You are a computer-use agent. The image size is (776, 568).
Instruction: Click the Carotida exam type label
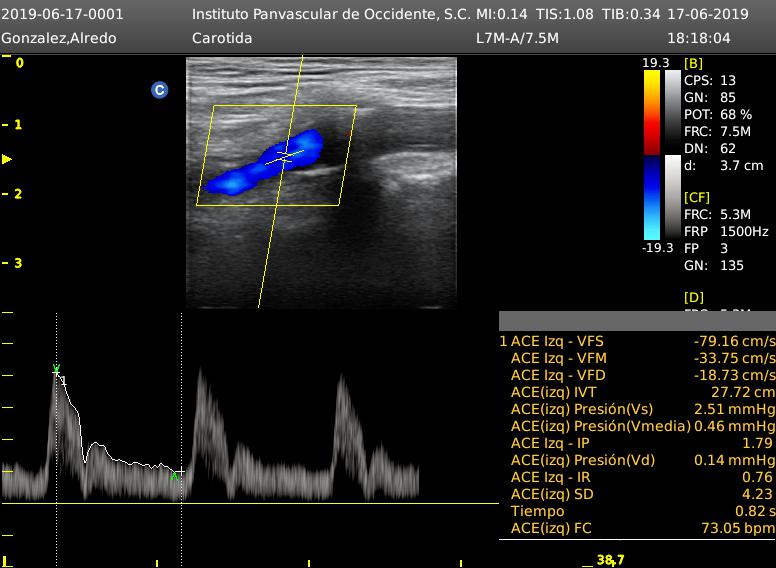point(221,38)
